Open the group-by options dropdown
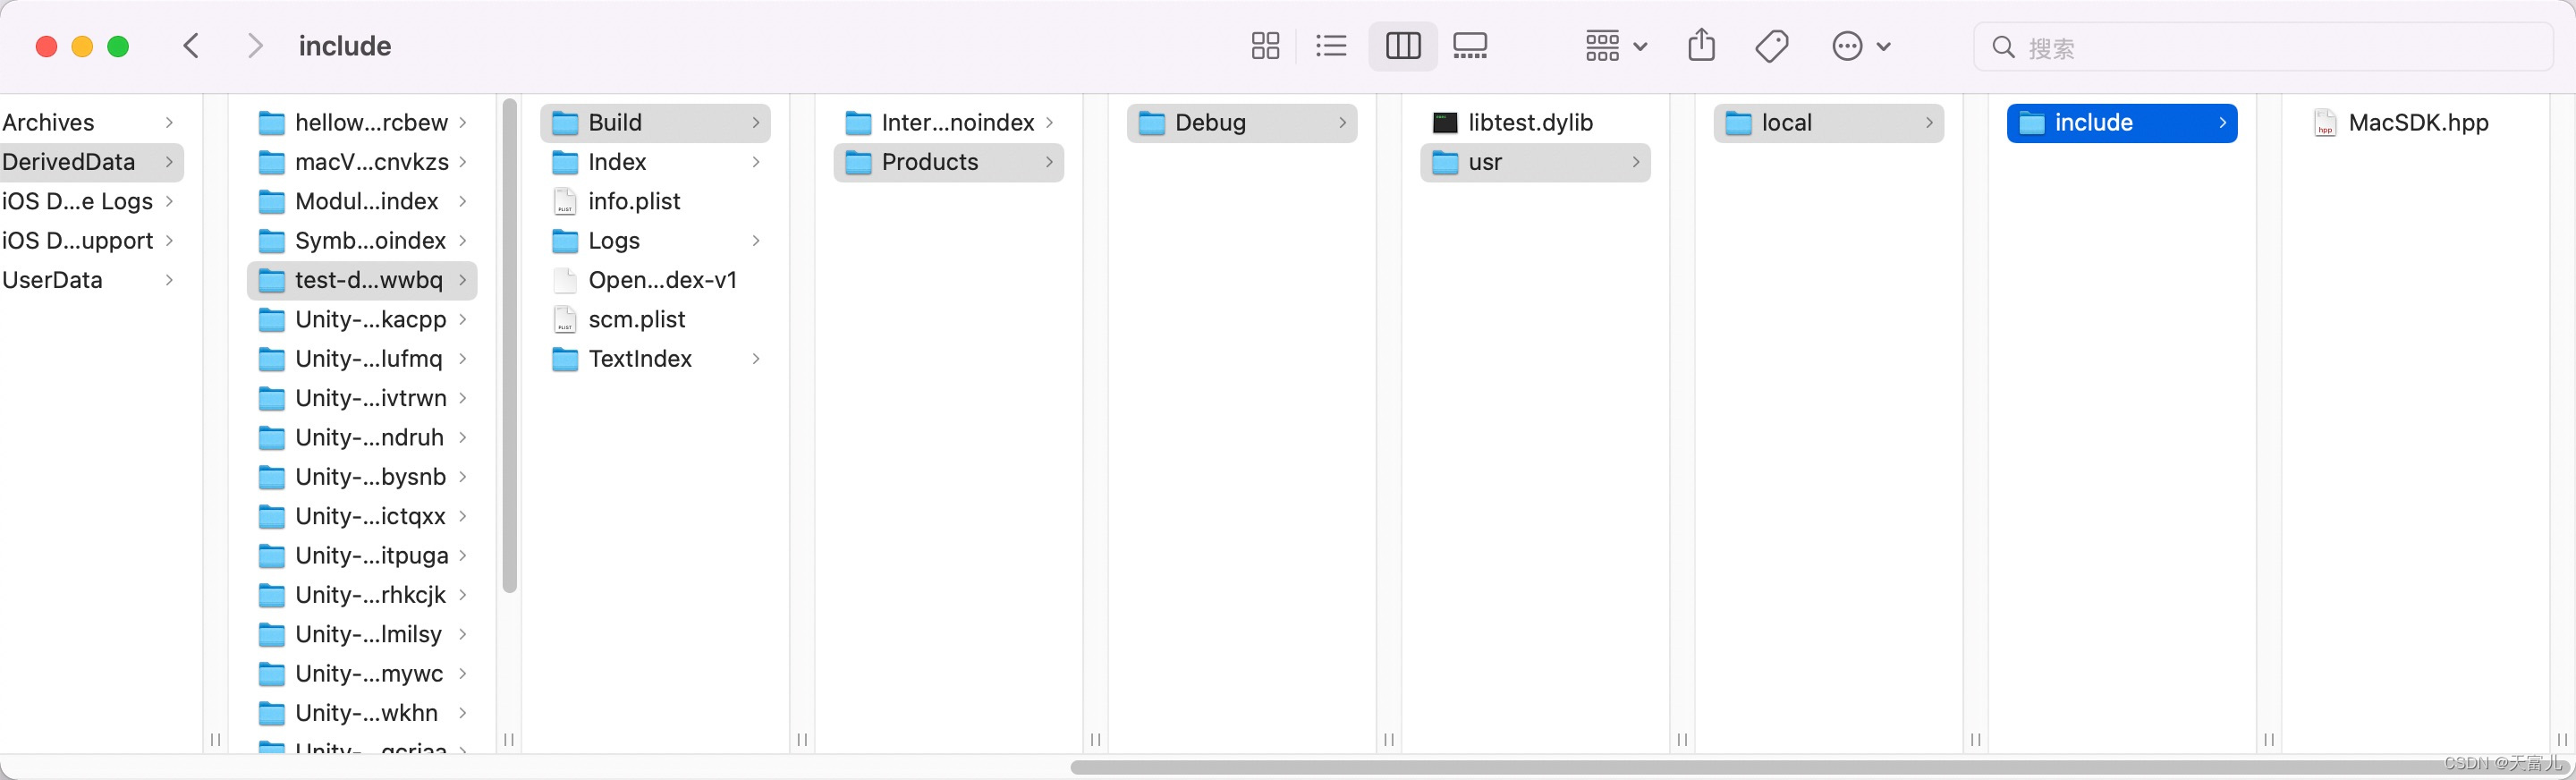The image size is (2576, 780). point(1616,46)
